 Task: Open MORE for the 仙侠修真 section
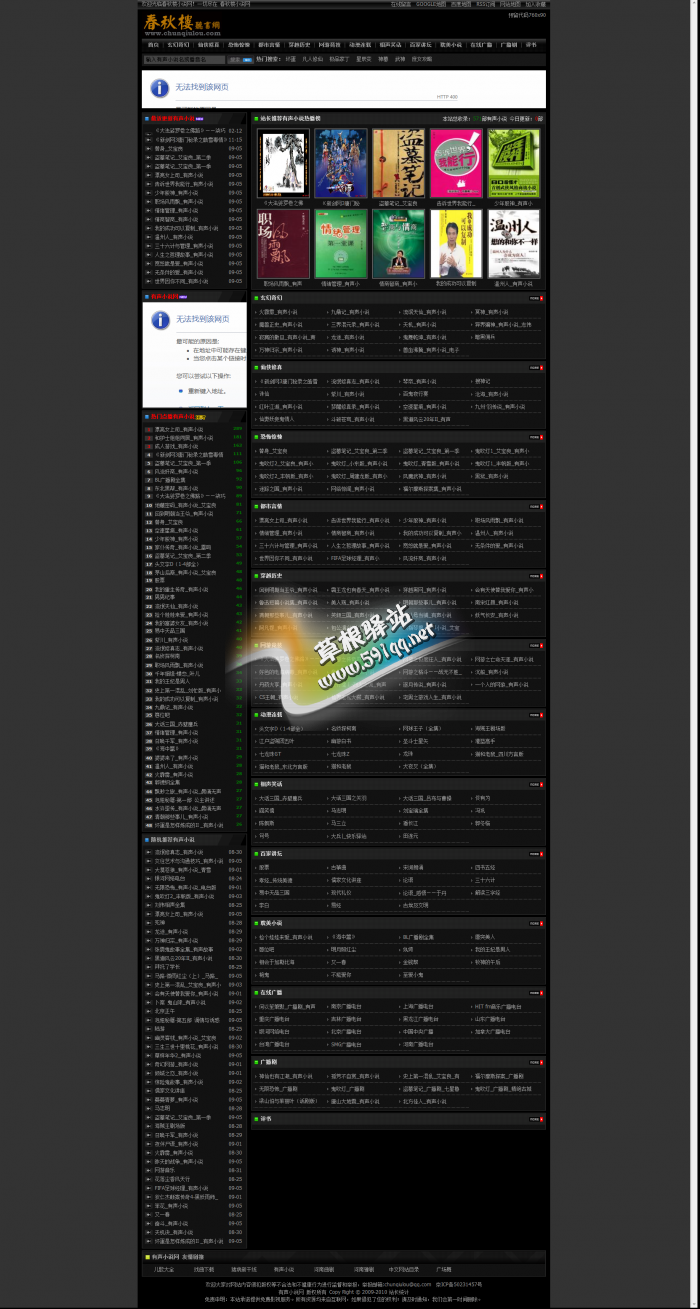click(x=535, y=367)
